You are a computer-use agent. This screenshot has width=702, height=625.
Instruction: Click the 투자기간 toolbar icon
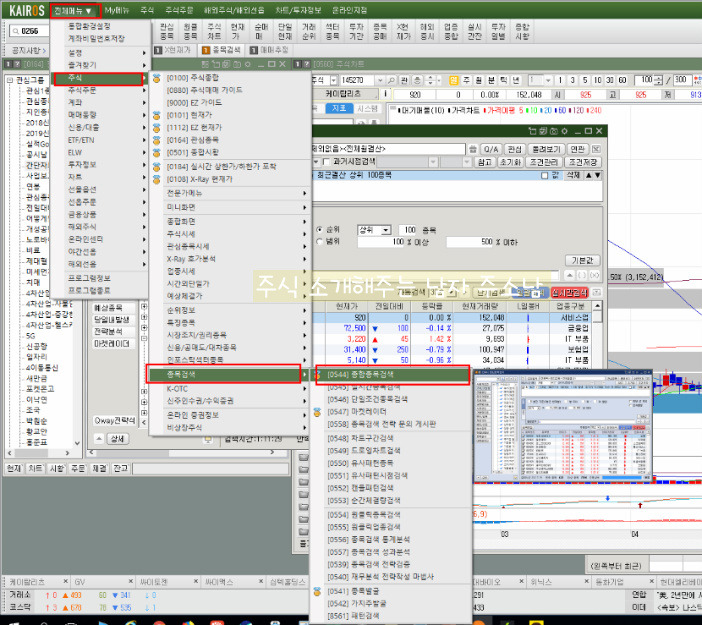coord(356,31)
